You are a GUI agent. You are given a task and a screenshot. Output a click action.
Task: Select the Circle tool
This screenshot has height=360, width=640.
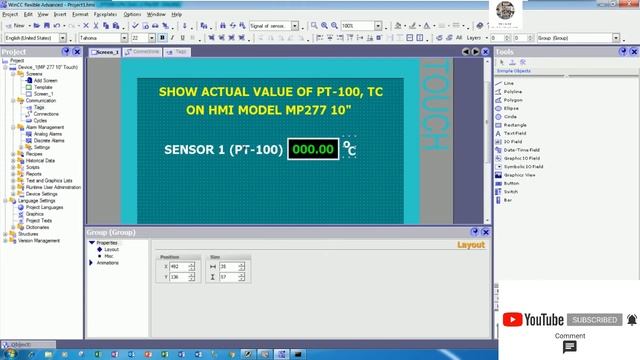[x=506, y=117]
